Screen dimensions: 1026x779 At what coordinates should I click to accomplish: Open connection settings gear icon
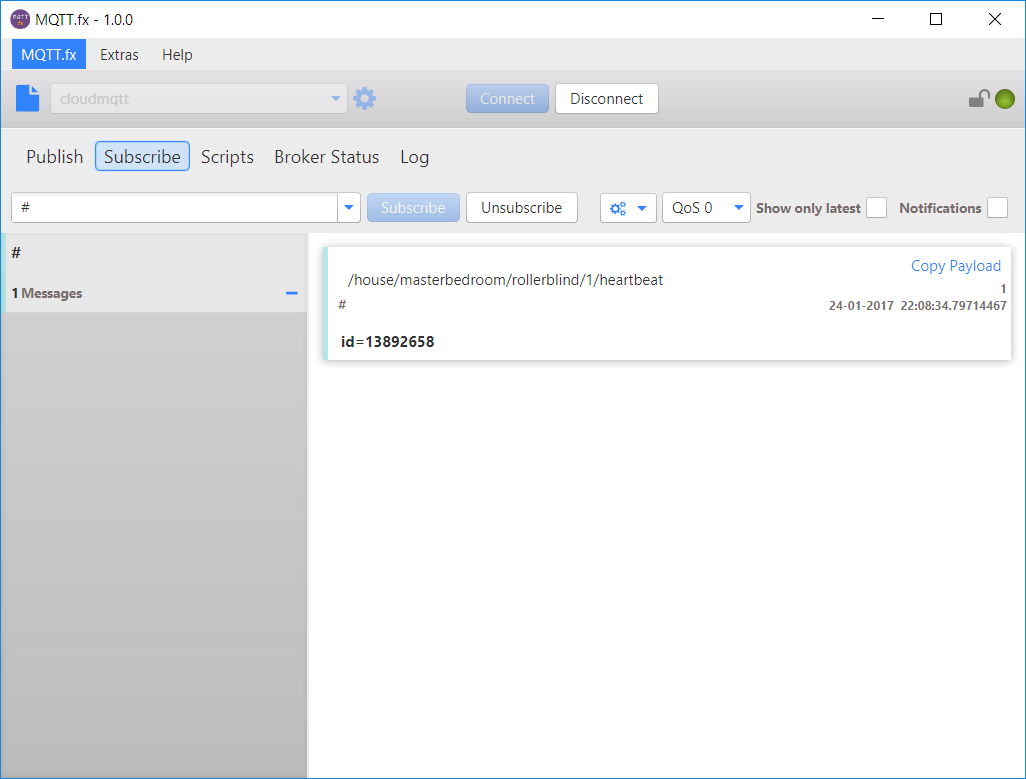[x=364, y=99]
